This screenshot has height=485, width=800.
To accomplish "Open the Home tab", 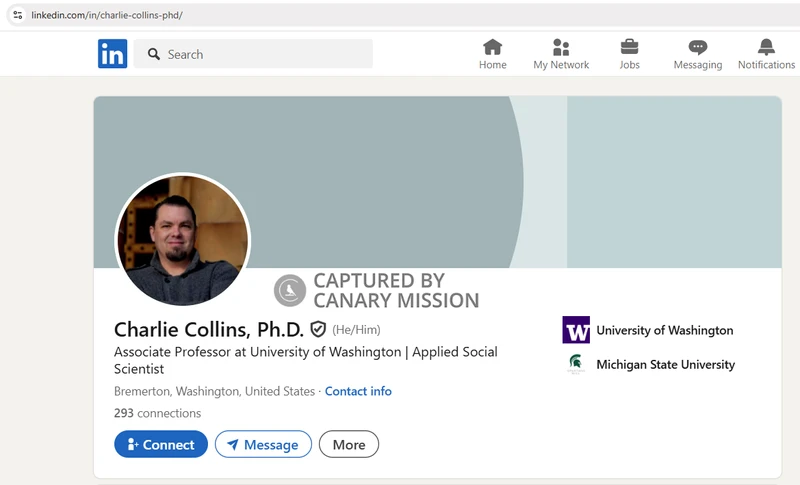I will (492, 54).
